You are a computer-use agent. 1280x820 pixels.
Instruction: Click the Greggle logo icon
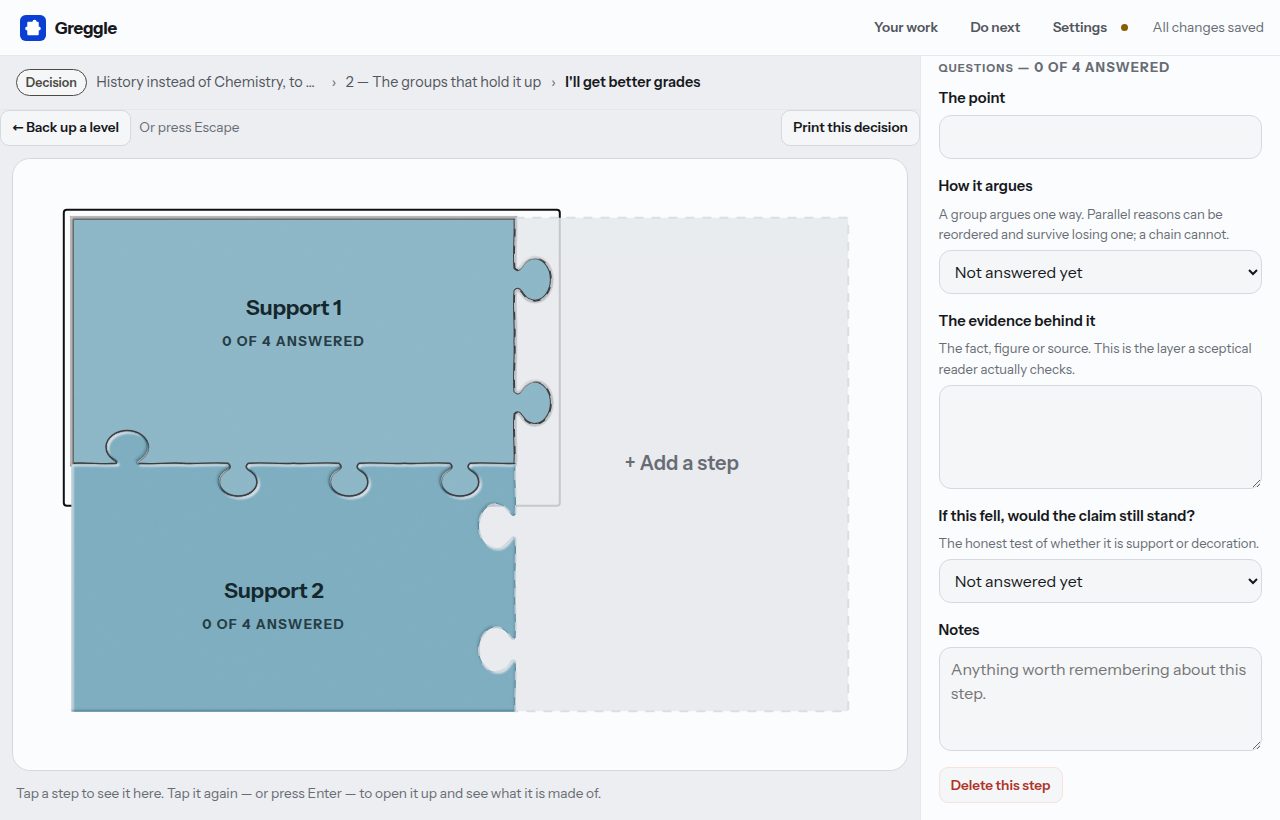[x=33, y=28]
